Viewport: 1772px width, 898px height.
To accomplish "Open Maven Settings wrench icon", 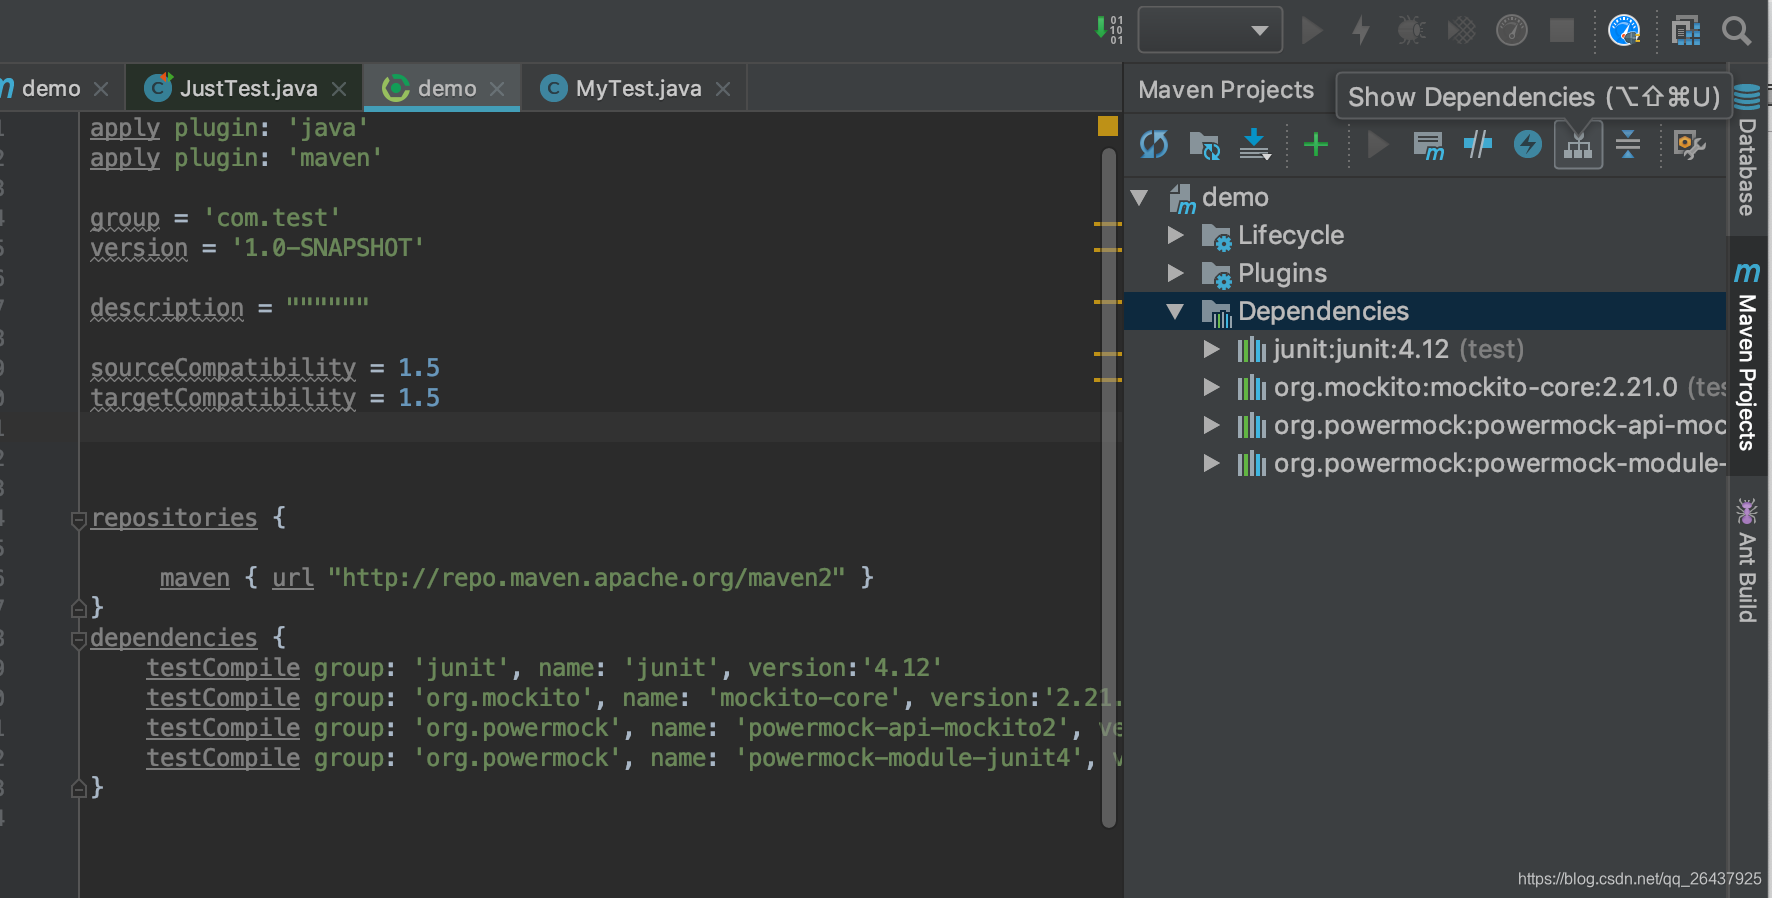I will click(x=1689, y=145).
